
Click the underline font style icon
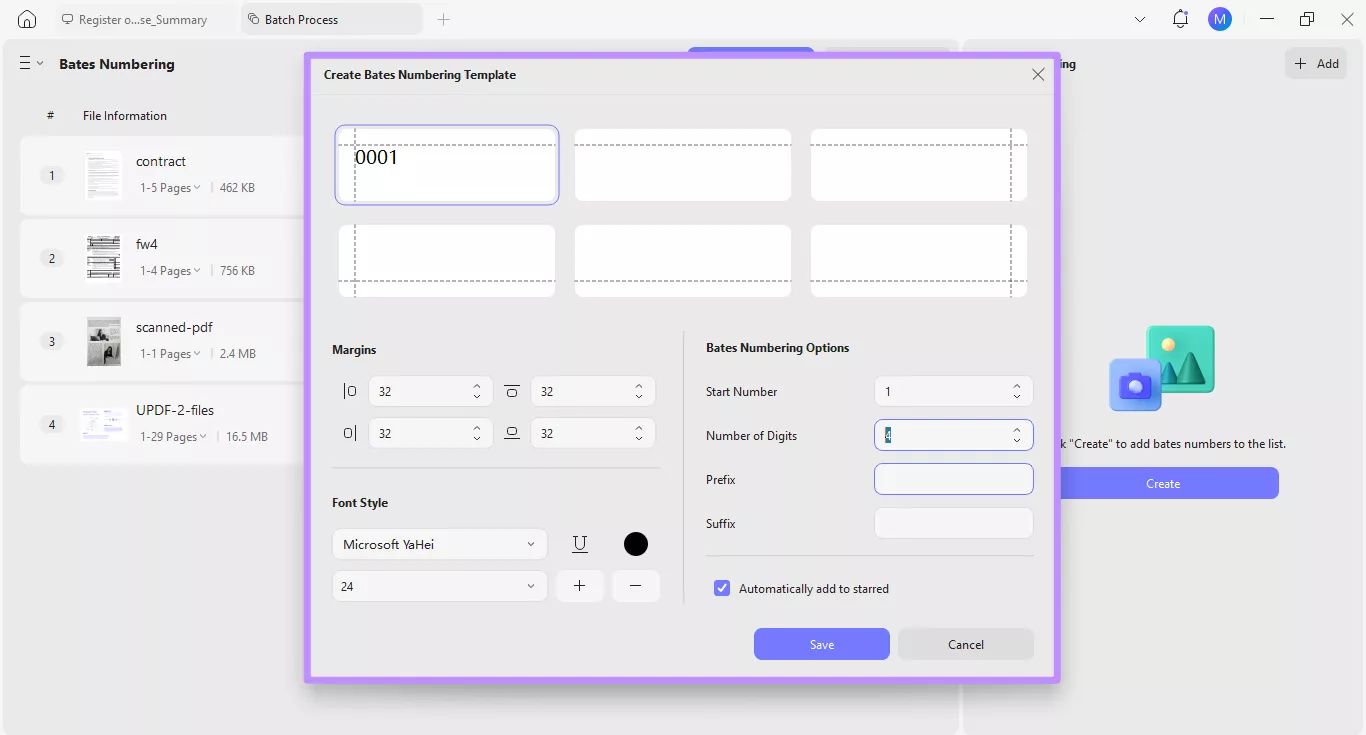(x=580, y=544)
